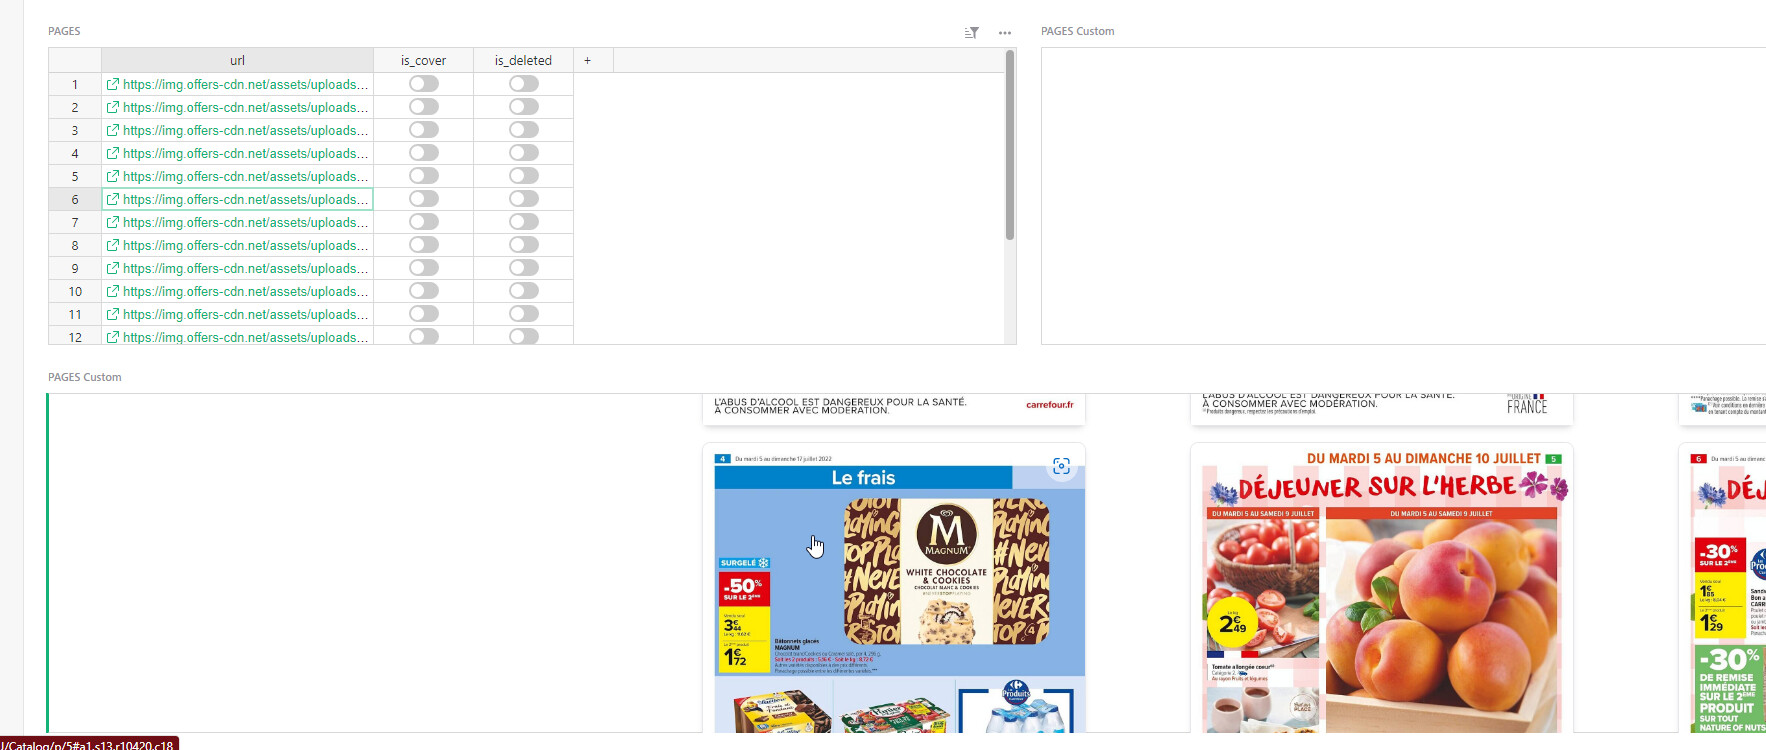Screen dimensions: 1766x750
Task: Toggle is_cover for row 11
Action: (424, 314)
